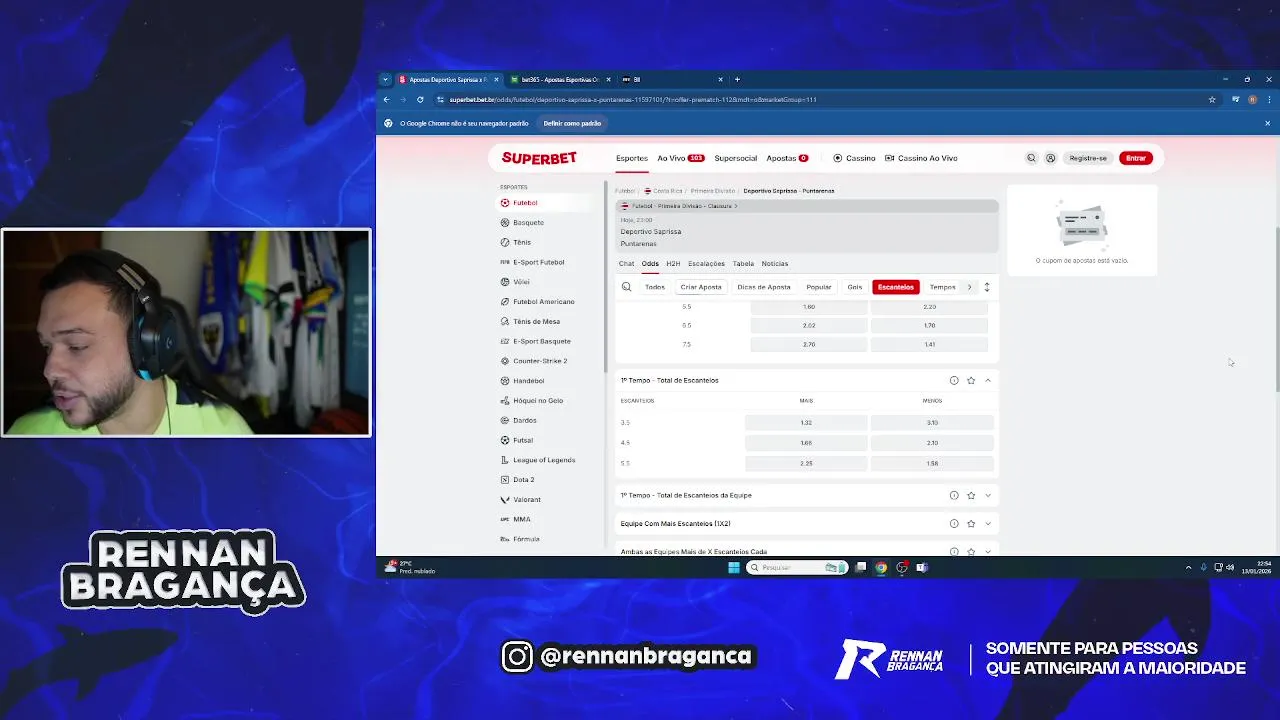Favorite Equipe Com Mais Escanteios (1X2) market

pyautogui.click(x=971, y=523)
